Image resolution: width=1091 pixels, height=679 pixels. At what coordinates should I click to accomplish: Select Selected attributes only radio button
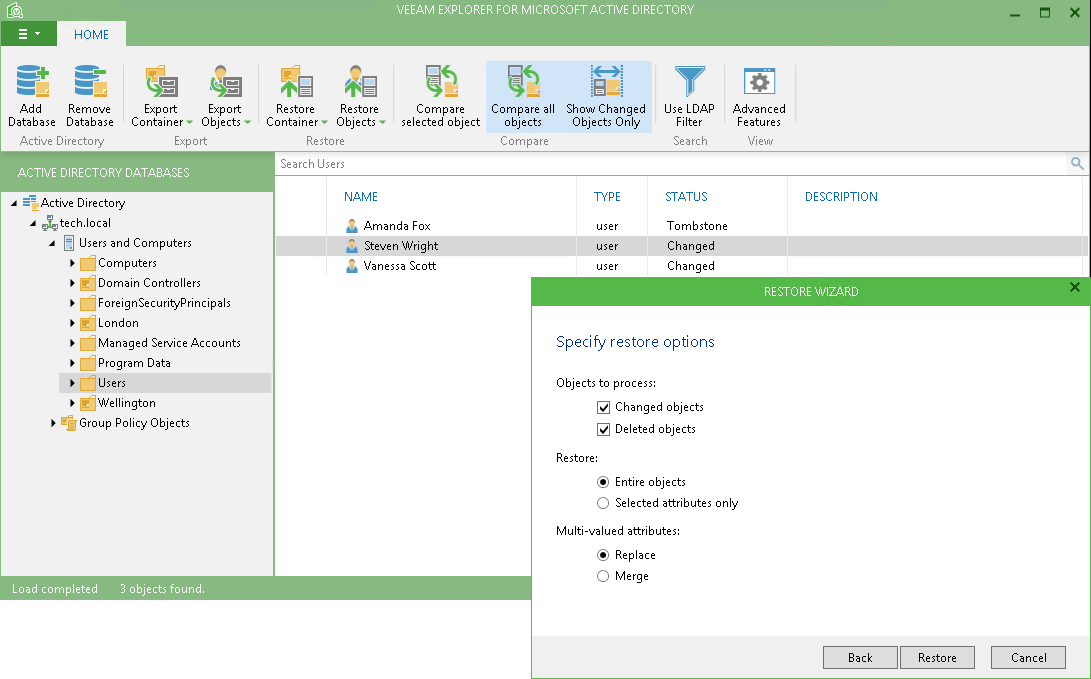603,503
